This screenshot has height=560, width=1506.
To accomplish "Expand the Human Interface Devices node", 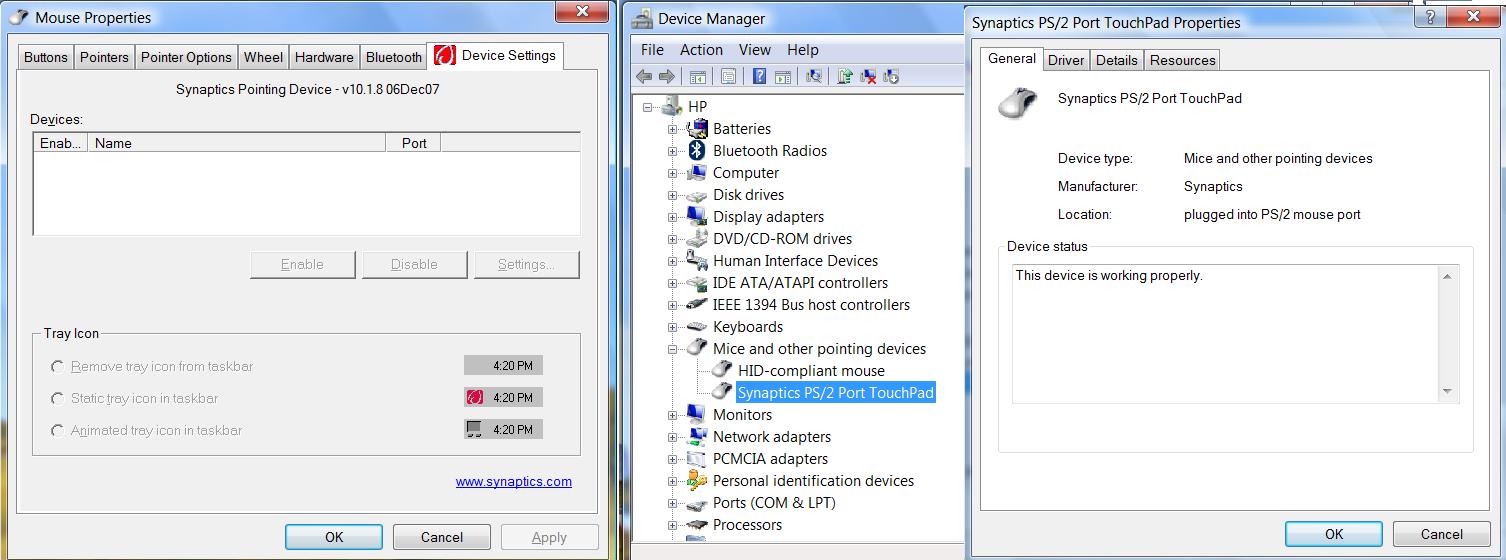I will click(x=673, y=260).
